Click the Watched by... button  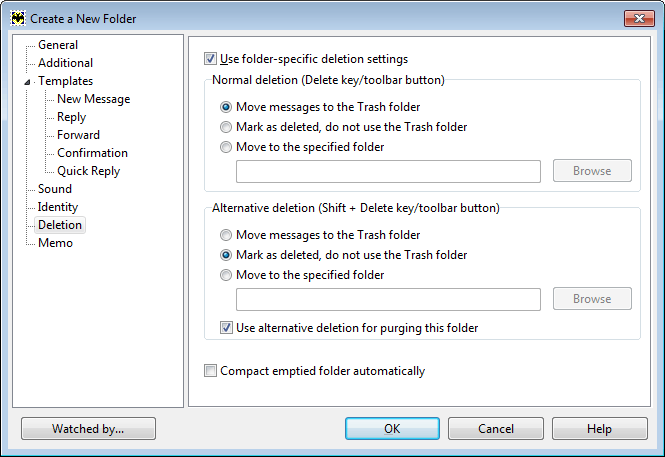click(x=88, y=429)
